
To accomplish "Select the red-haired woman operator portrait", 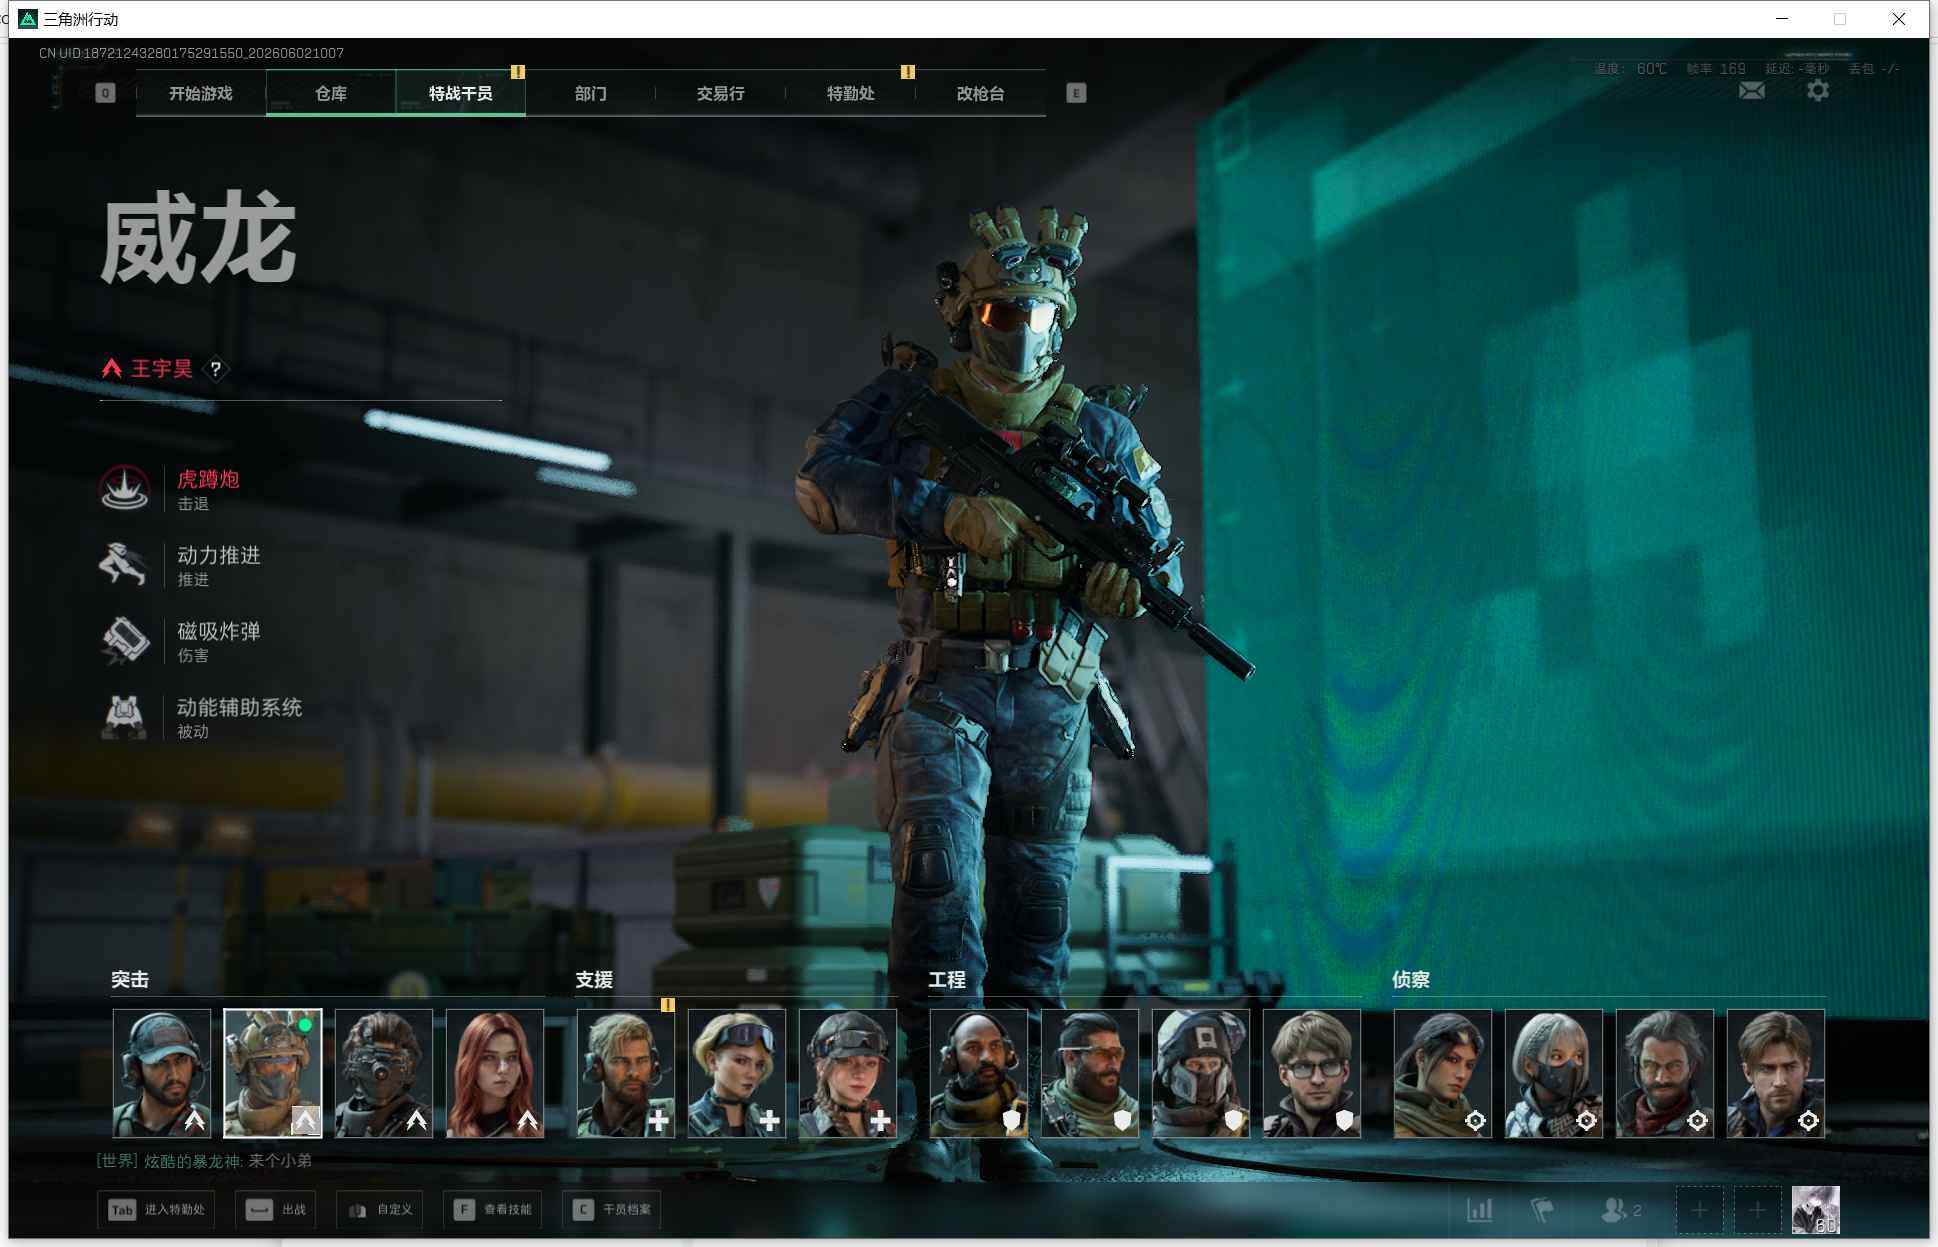I will 495,1073.
